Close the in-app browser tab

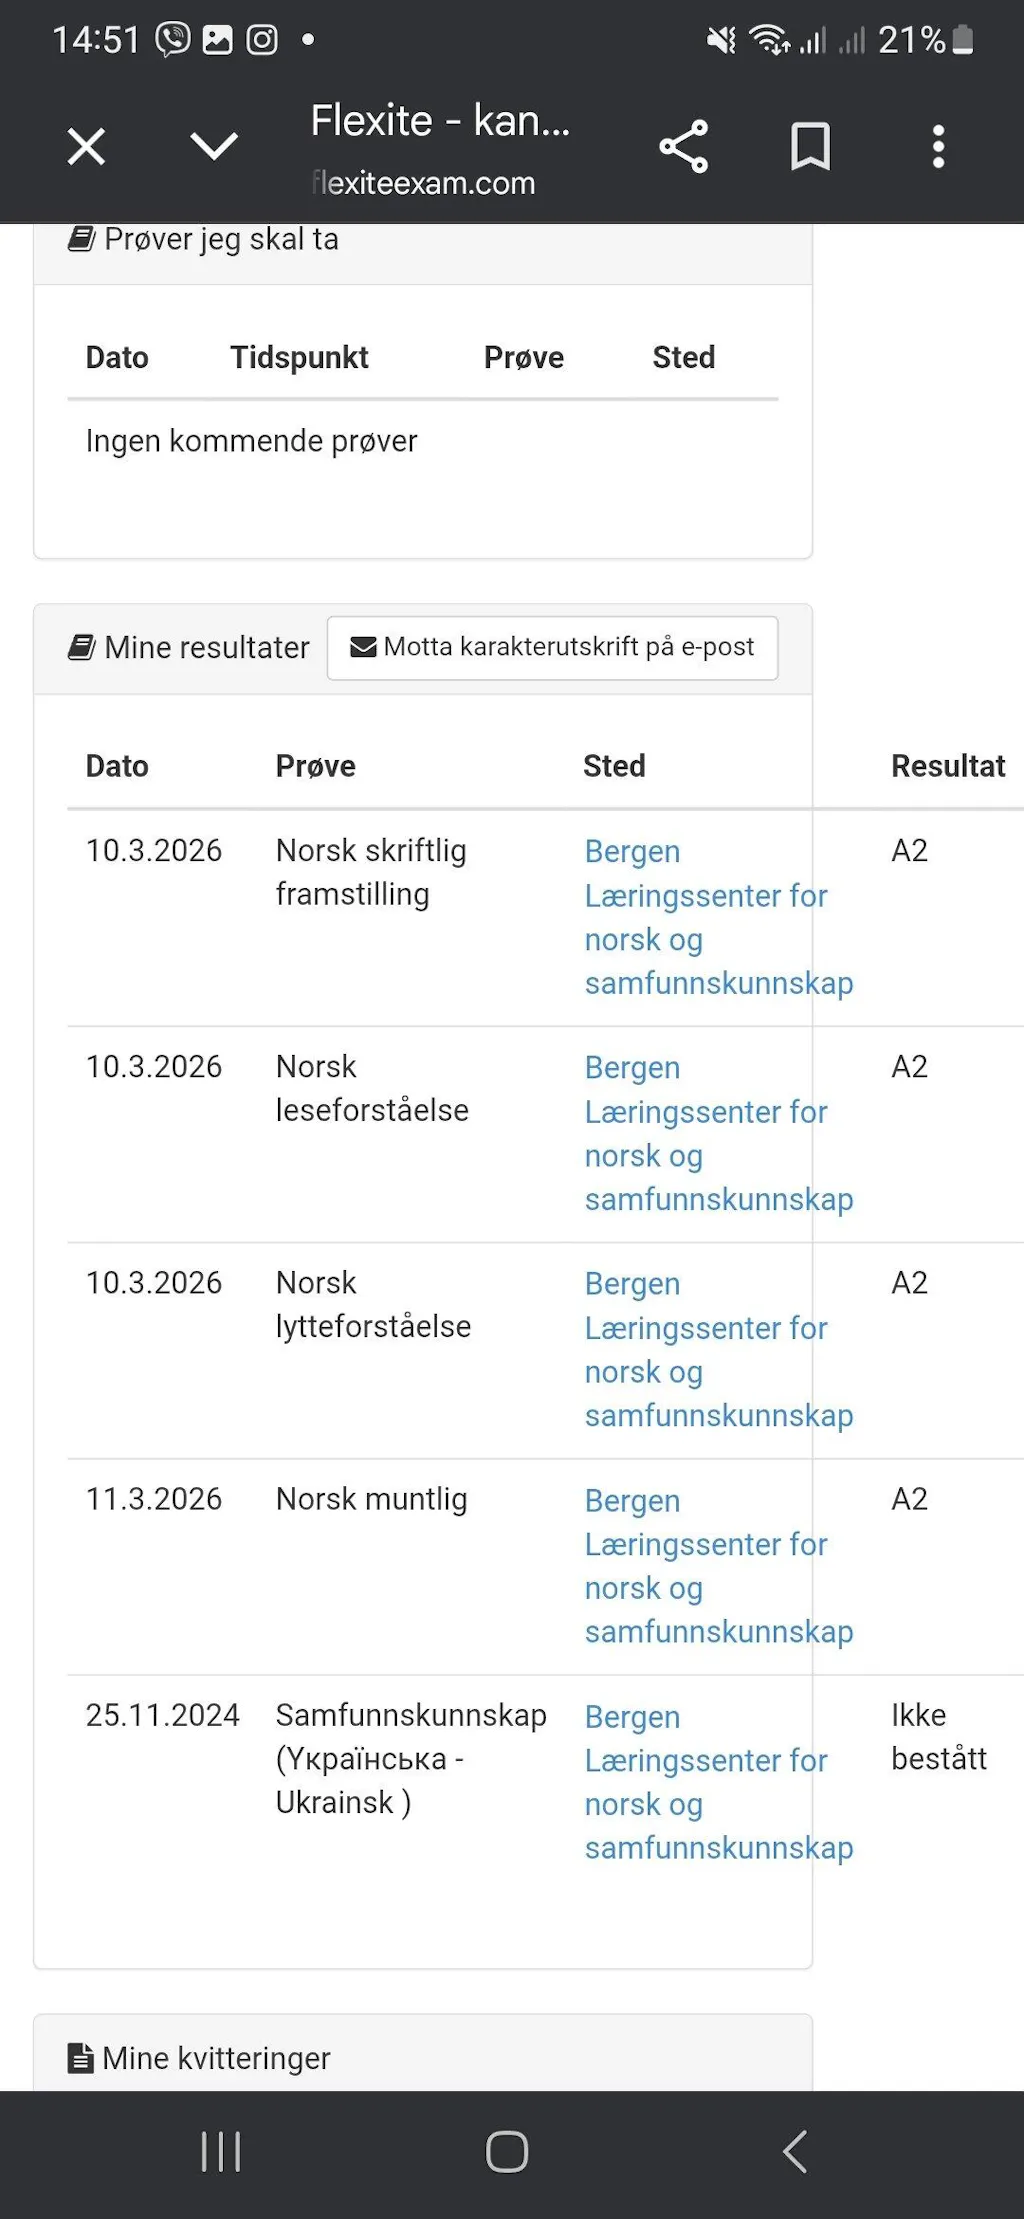pyautogui.click(x=86, y=147)
